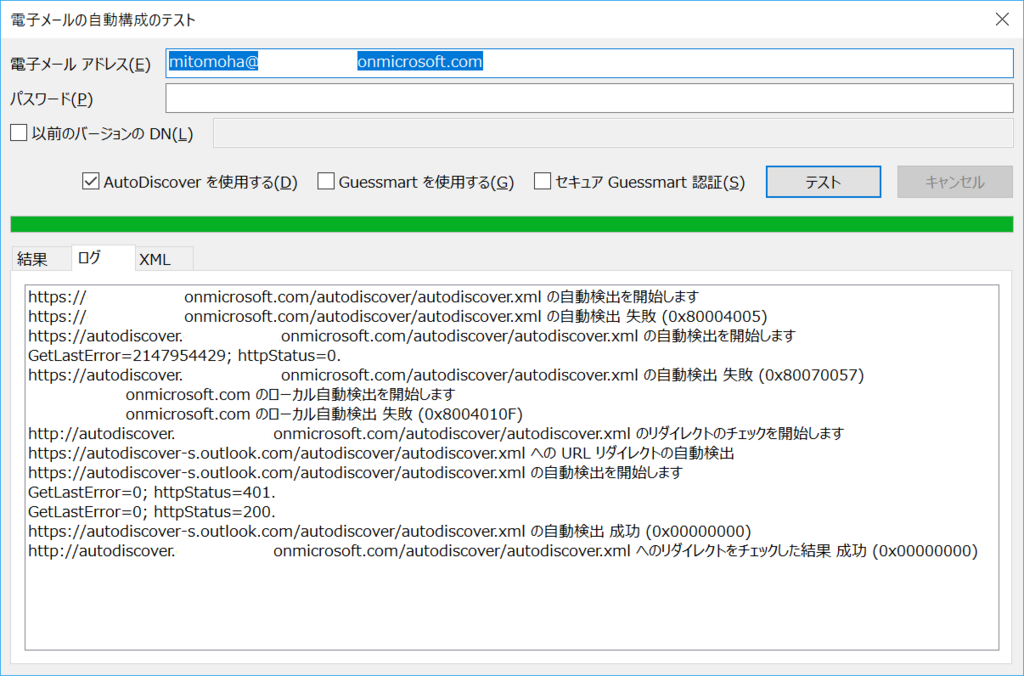Viewport: 1024px width, 676px height.
Task: Click the greyed キャンセル button
Action: coord(955,182)
